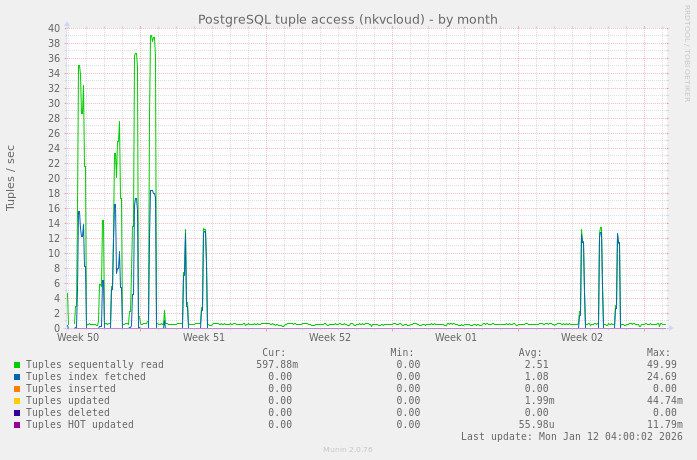
Task: Click the purple Tuples HOT updated swatch
Action: click(x=17, y=425)
